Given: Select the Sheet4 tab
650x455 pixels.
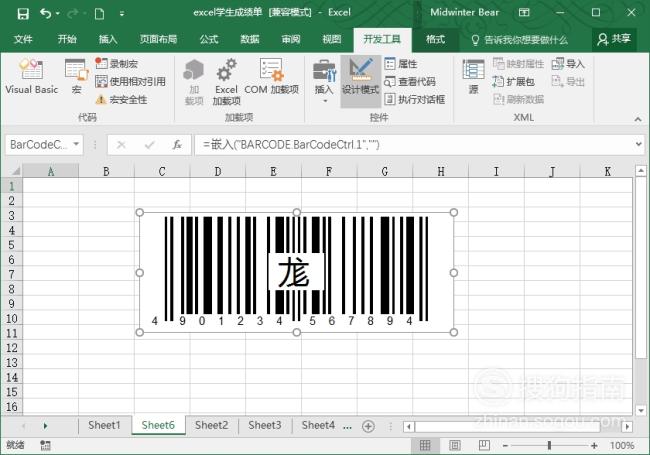Looking at the screenshot, I should point(318,425).
